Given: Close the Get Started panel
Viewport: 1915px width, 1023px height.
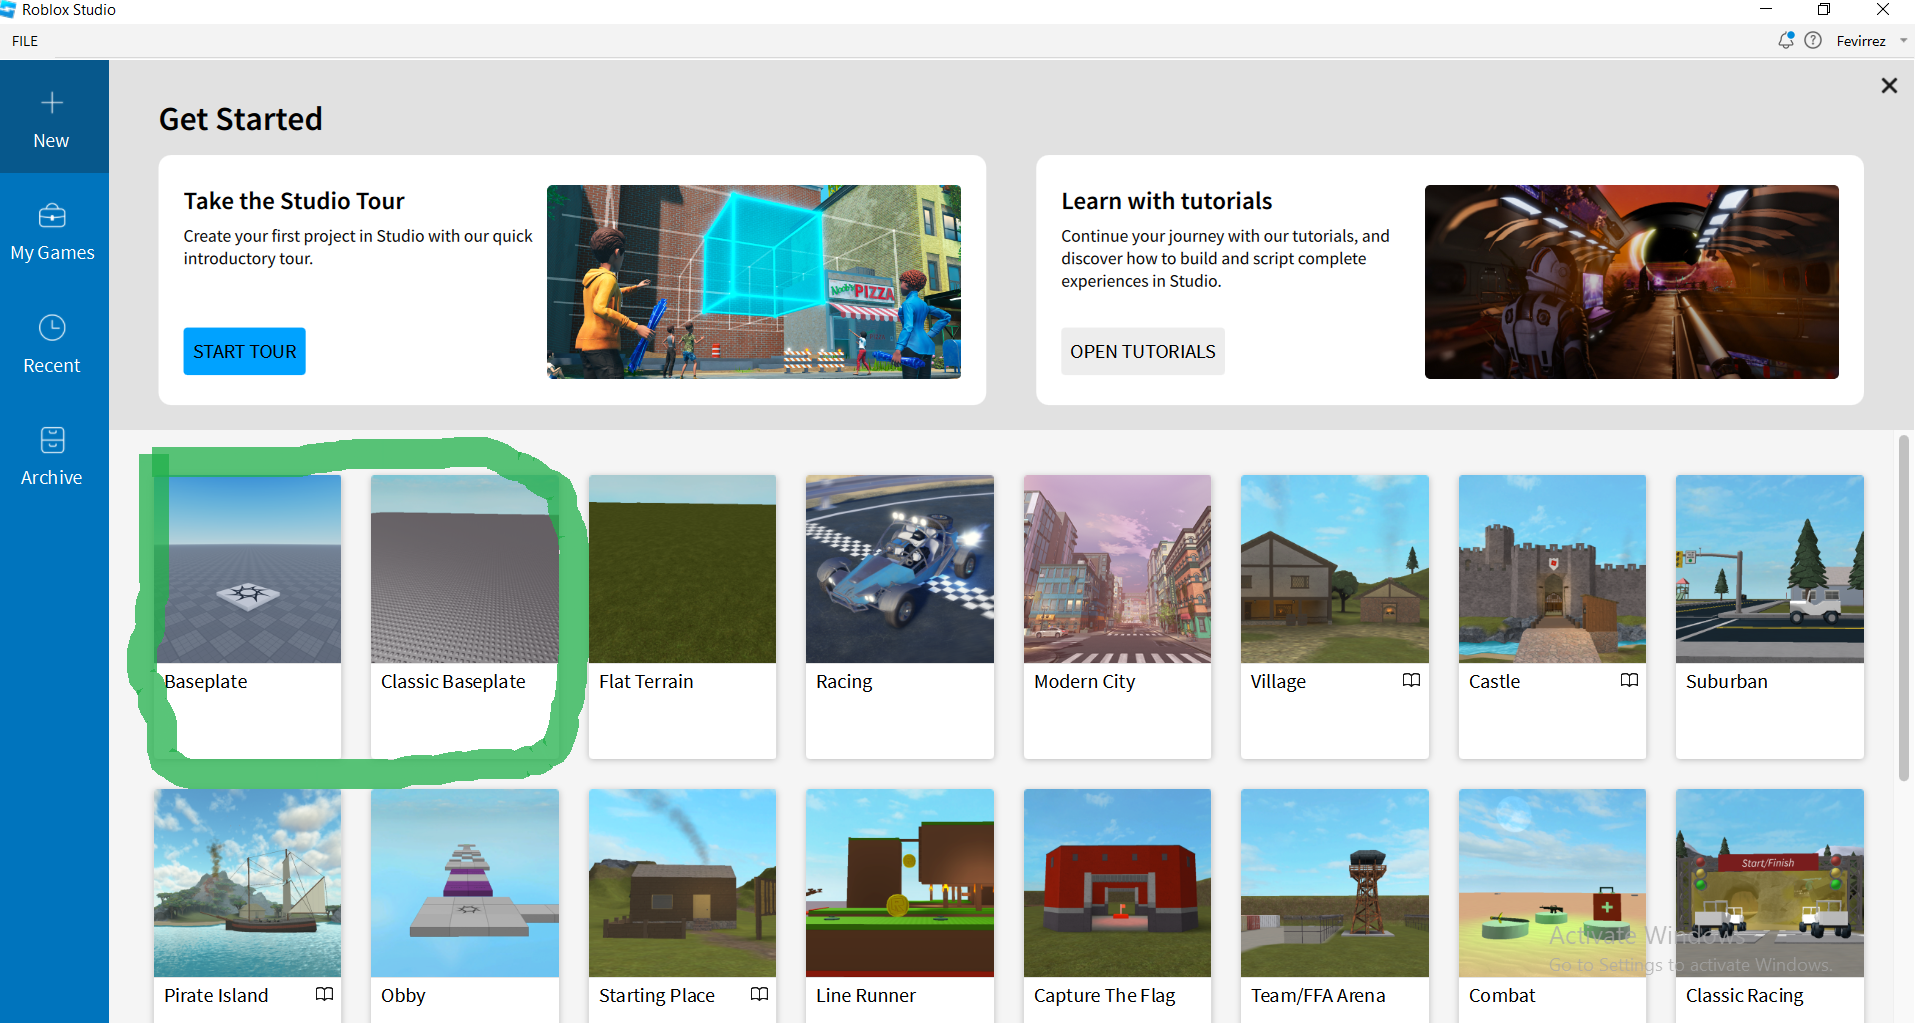Looking at the screenshot, I should pyautogui.click(x=1889, y=86).
